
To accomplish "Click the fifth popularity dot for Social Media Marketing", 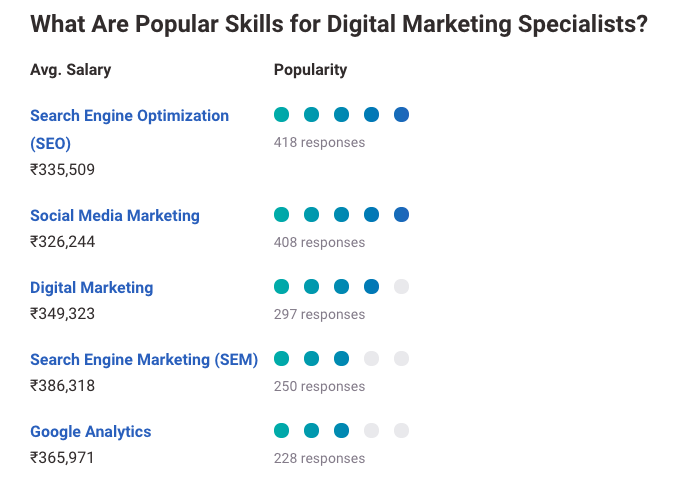I will coord(401,214).
